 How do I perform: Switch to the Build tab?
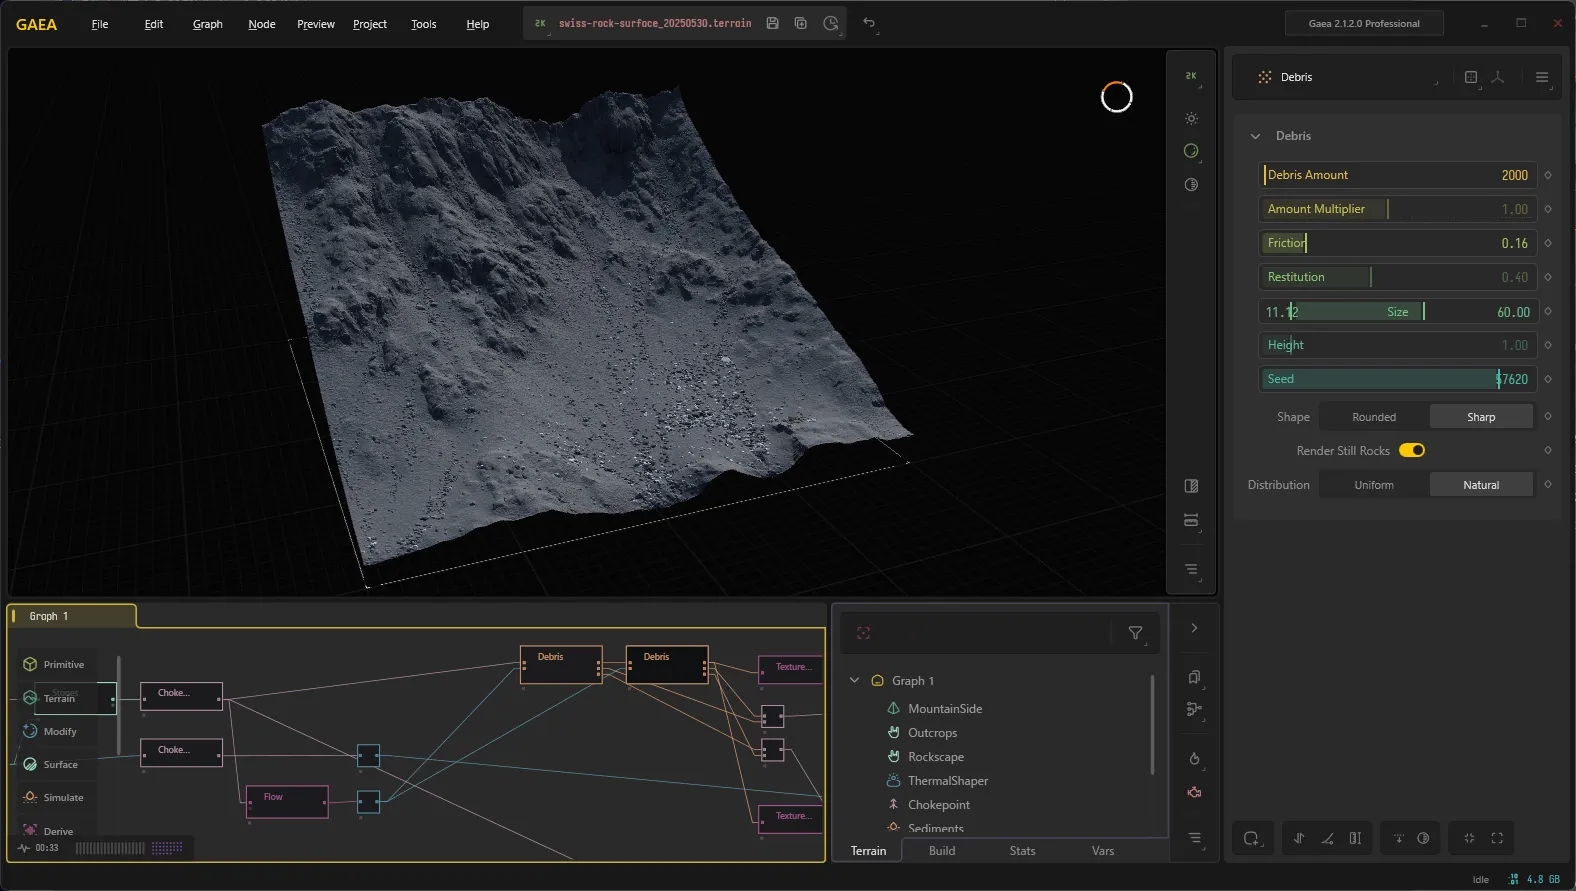(x=942, y=851)
